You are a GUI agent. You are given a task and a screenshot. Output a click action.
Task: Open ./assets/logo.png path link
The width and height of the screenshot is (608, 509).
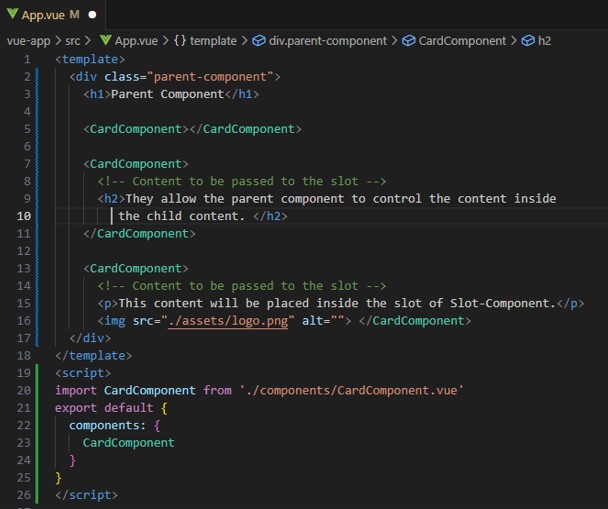[228, 321]
